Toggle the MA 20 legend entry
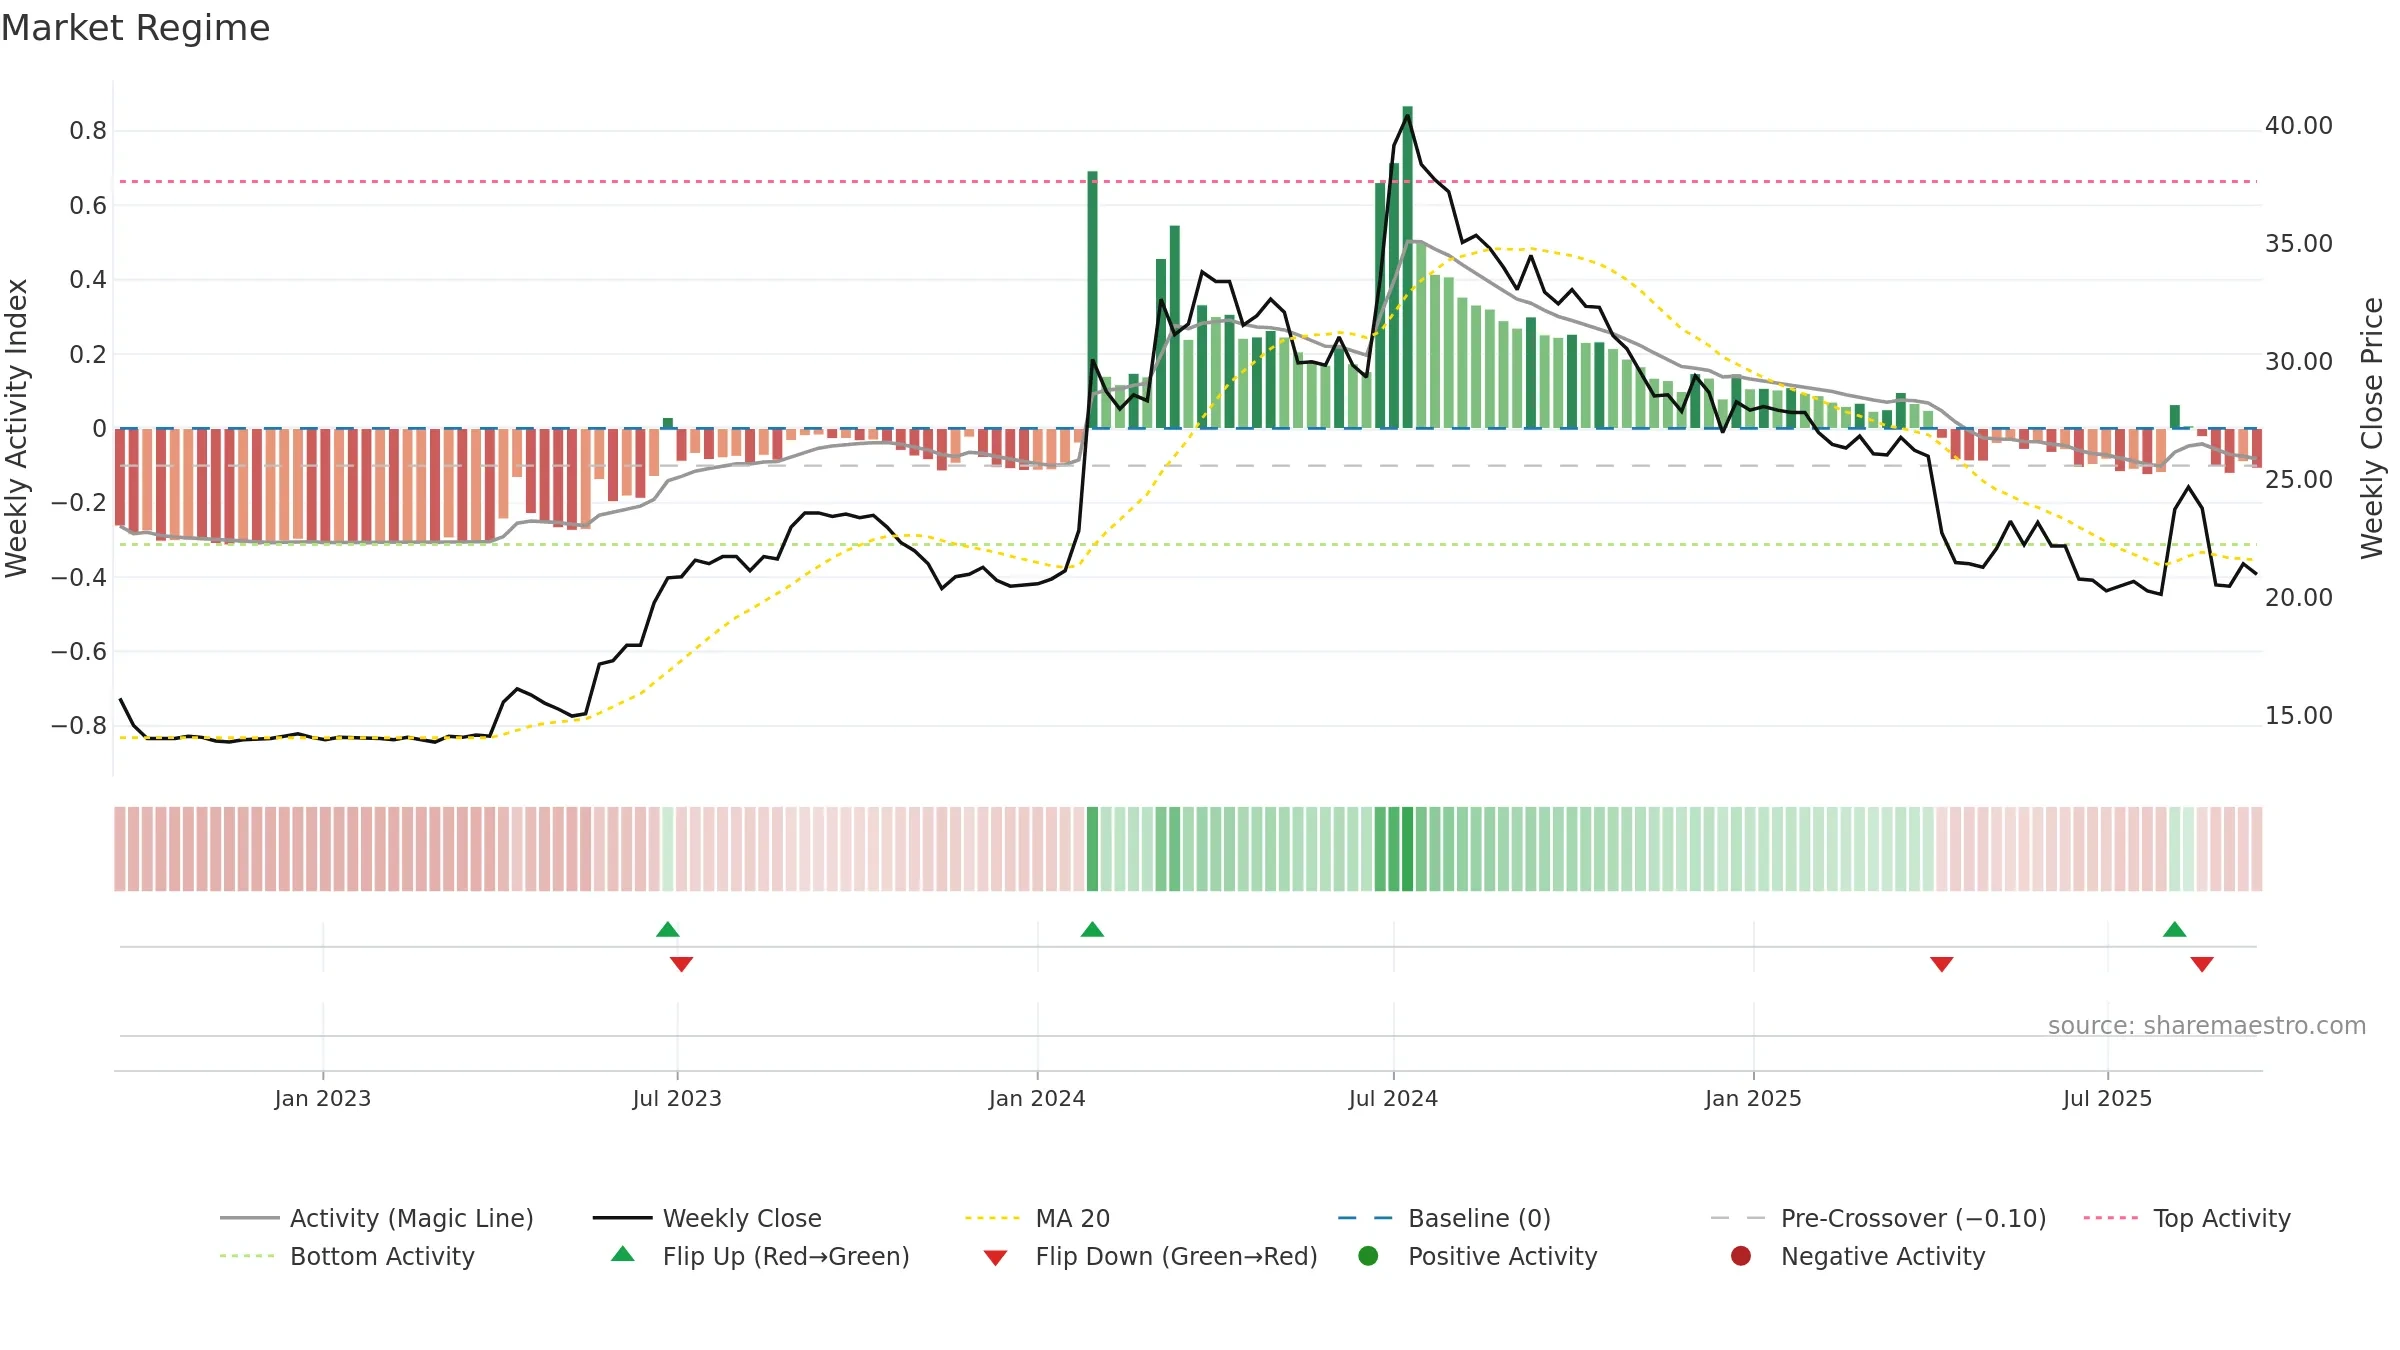2400x1350 pixels. (x=1038, y=1218)
